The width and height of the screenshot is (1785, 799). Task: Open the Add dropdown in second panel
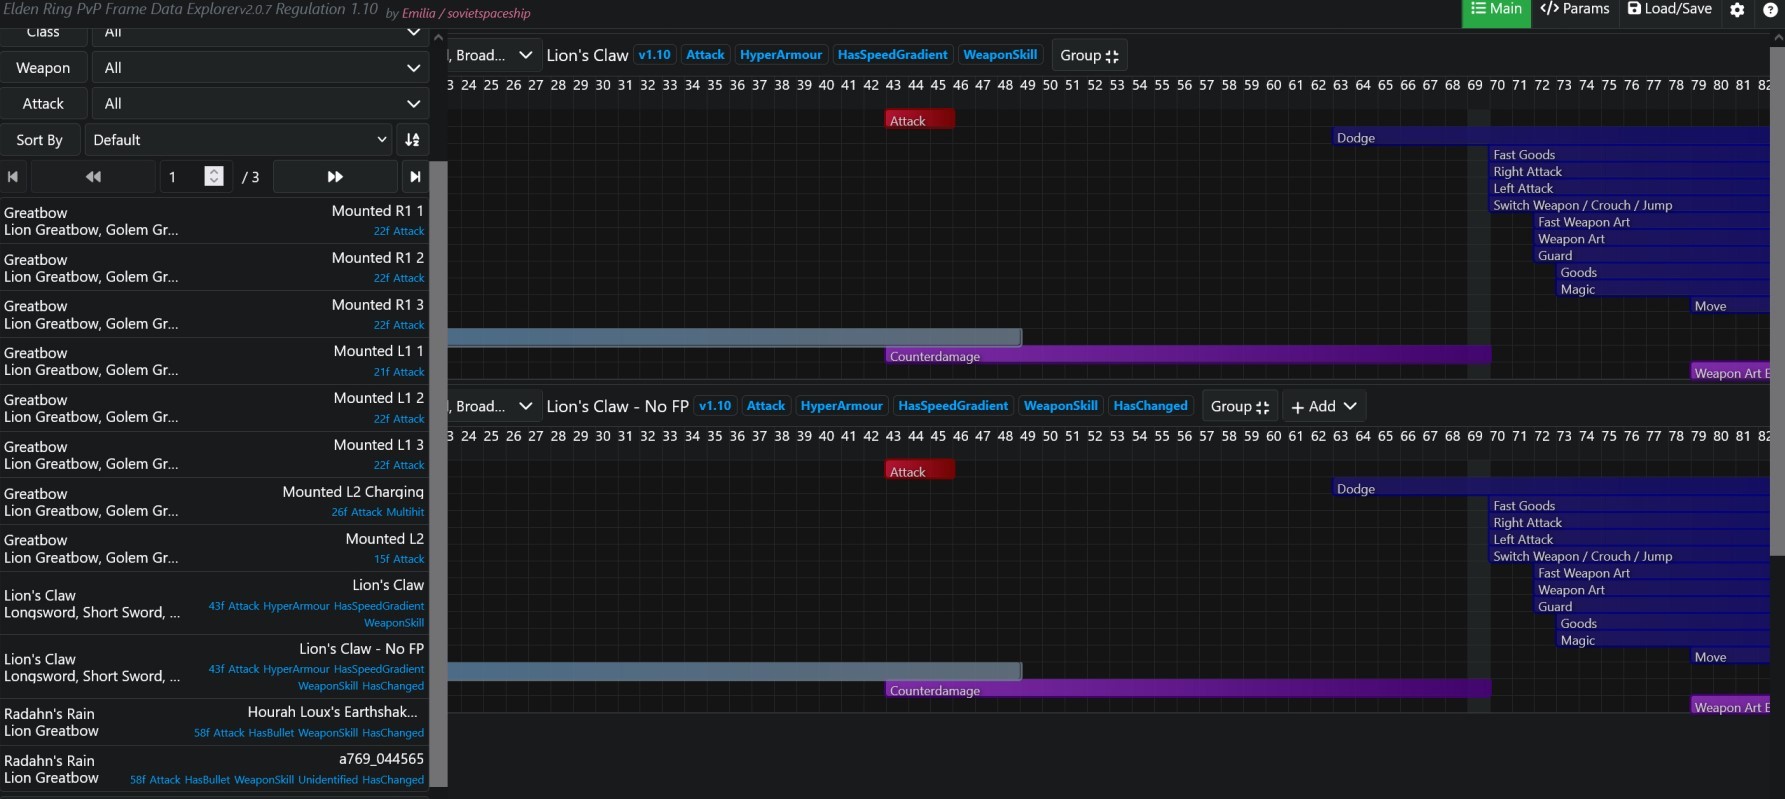1323,406
